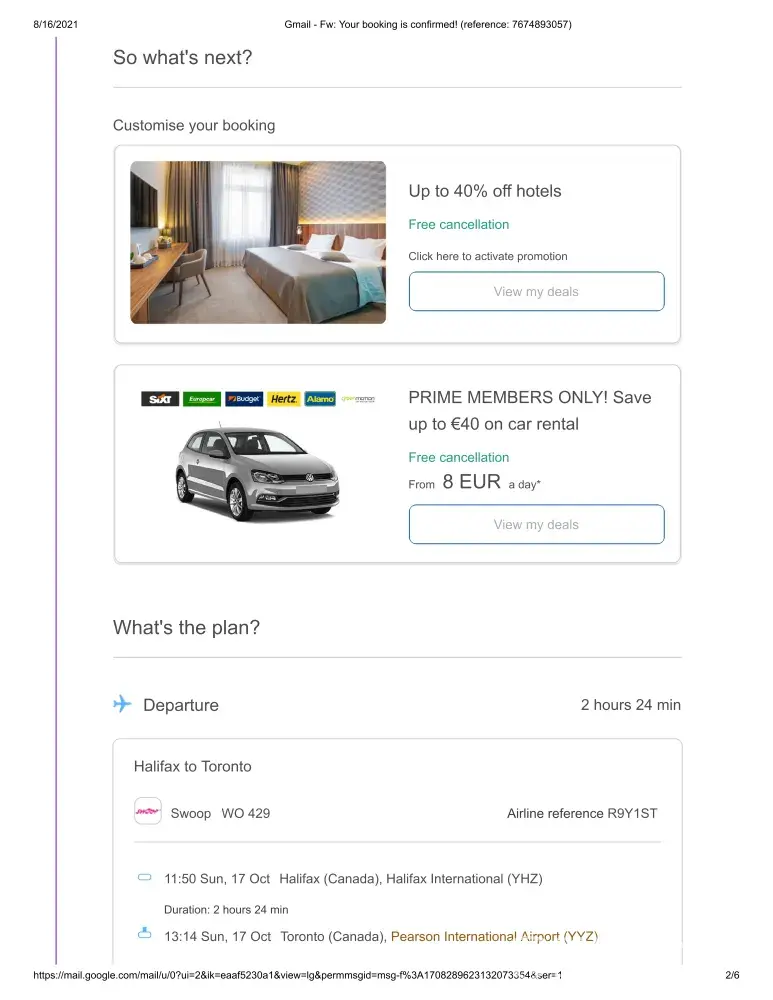
Task: Click the Gmail URL in the page footer
Action: coord(298,975)
